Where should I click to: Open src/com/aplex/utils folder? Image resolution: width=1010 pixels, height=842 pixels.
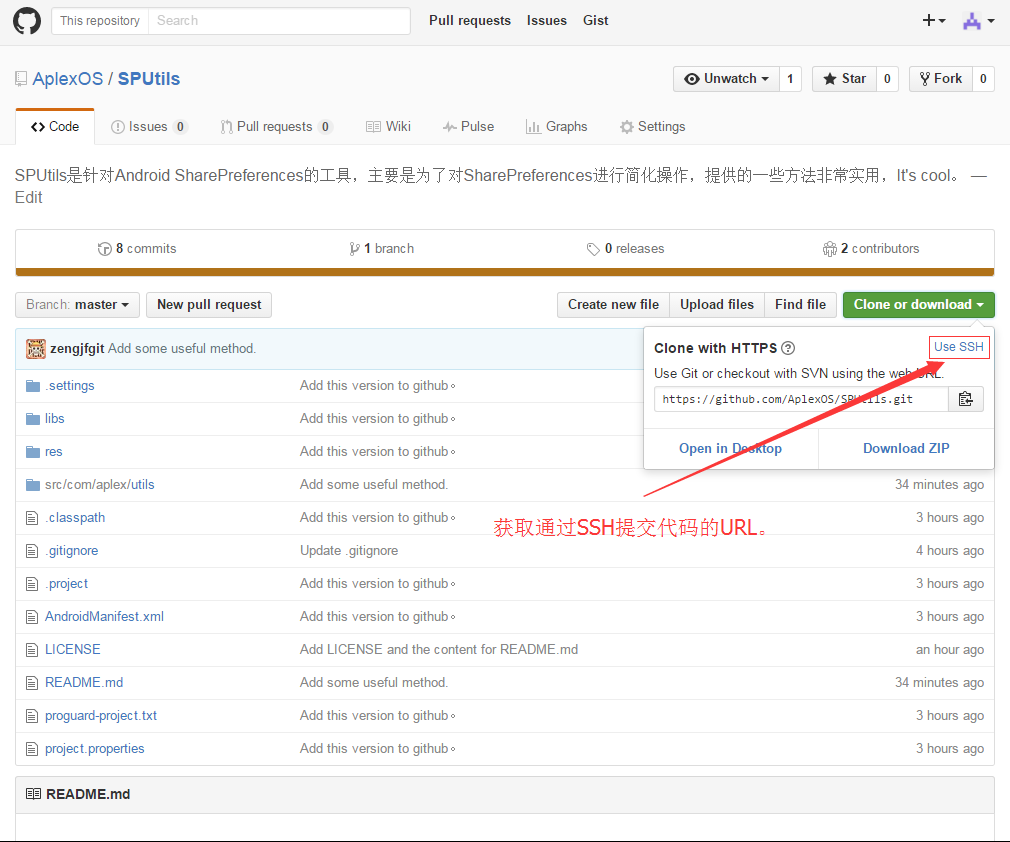[100, 484]
